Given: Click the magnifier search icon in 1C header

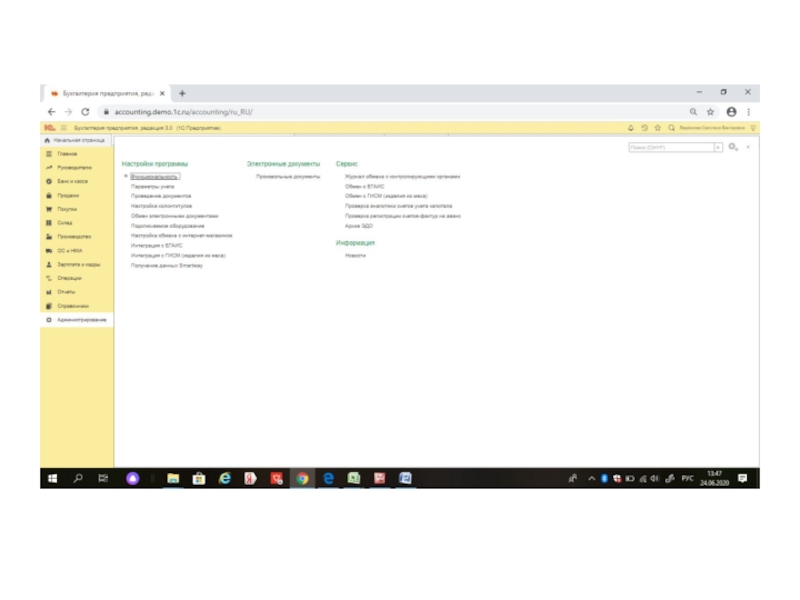Looking at the screenshot, I should pyautogui.click(x=670, y=128).
